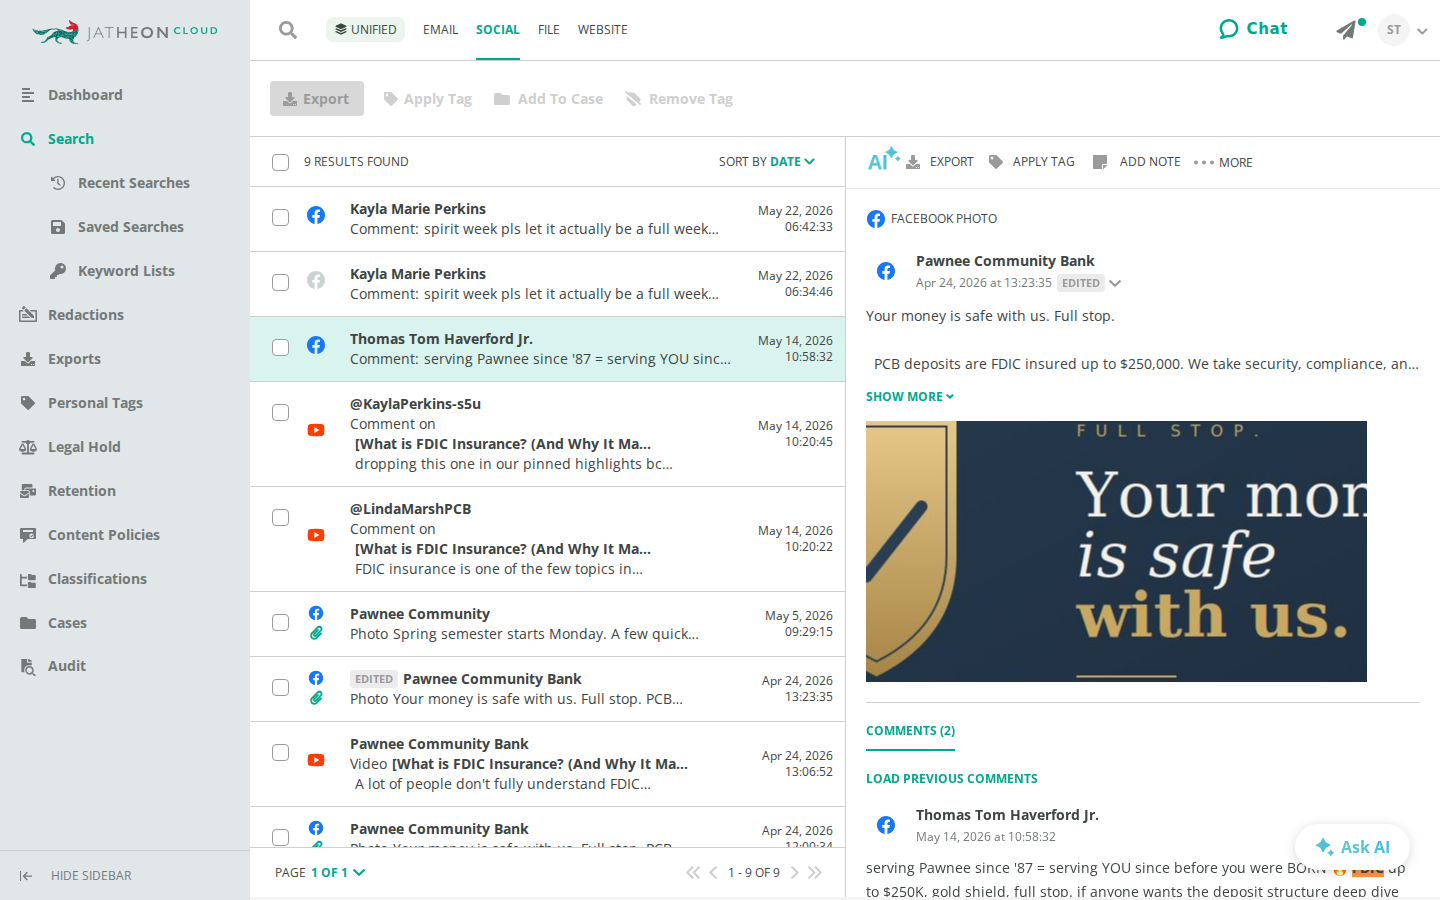The image size is (1440, 900).
Task: Open Recent Searches history icon
Action: pos(58,183)
